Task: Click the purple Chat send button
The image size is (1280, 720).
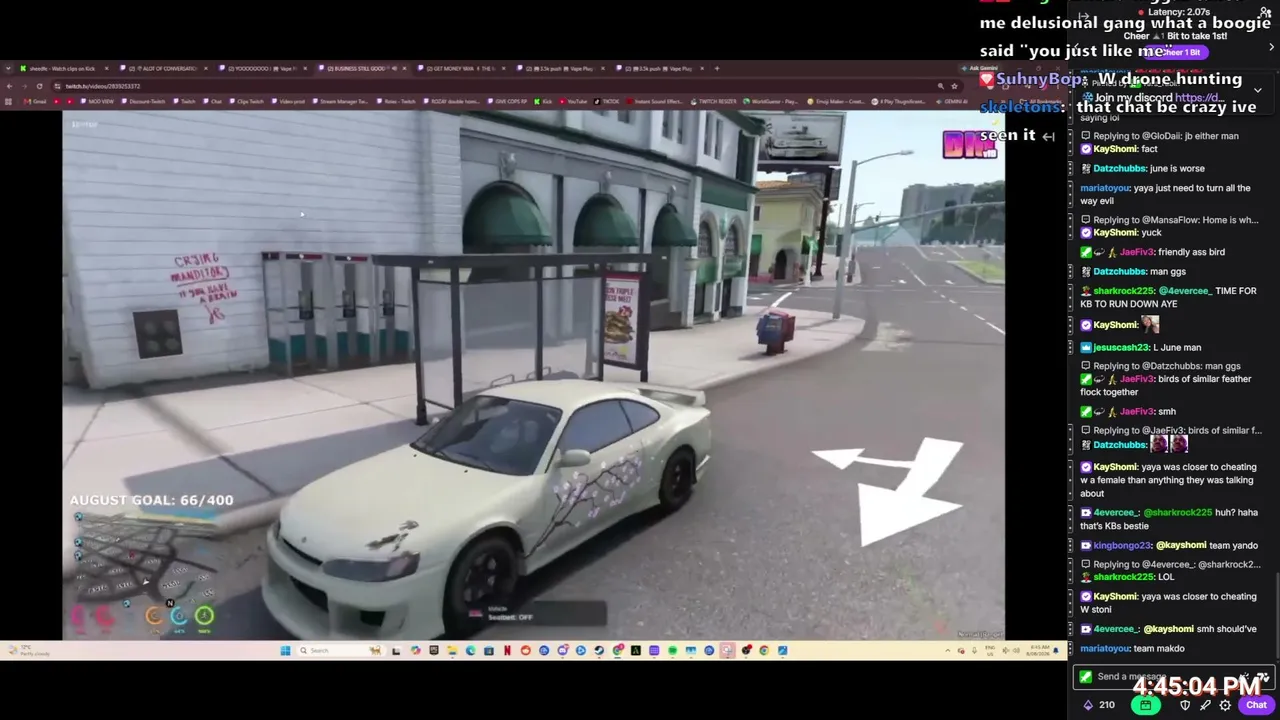Action: point(1256,705)
